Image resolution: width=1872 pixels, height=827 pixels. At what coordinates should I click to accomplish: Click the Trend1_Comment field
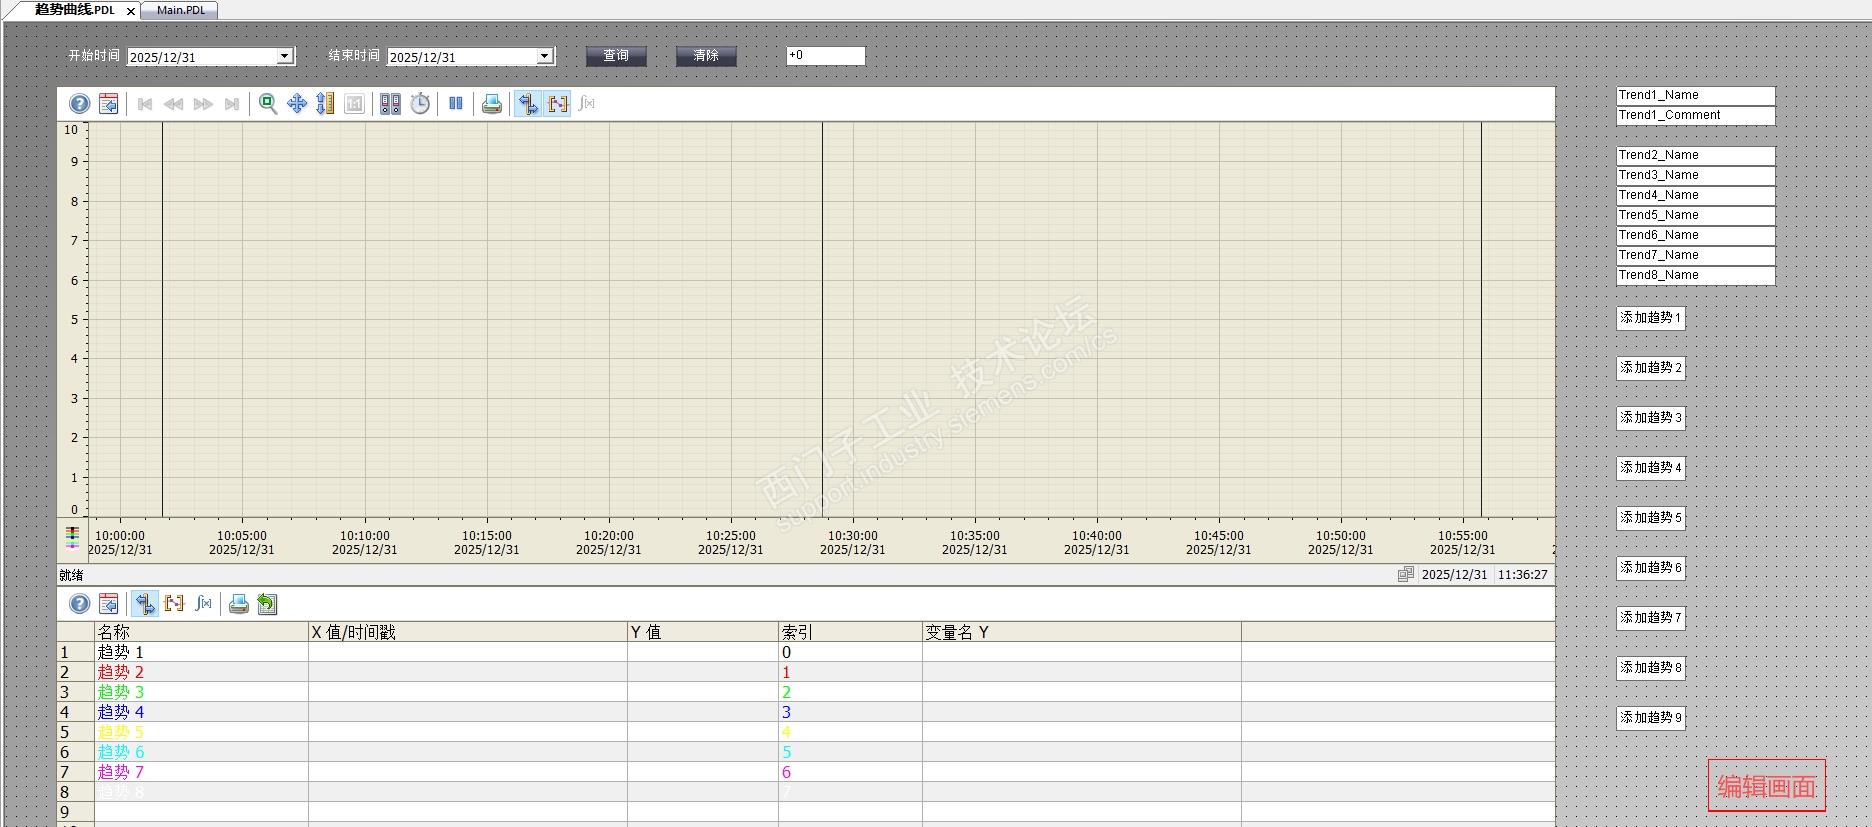(1696, 115)
